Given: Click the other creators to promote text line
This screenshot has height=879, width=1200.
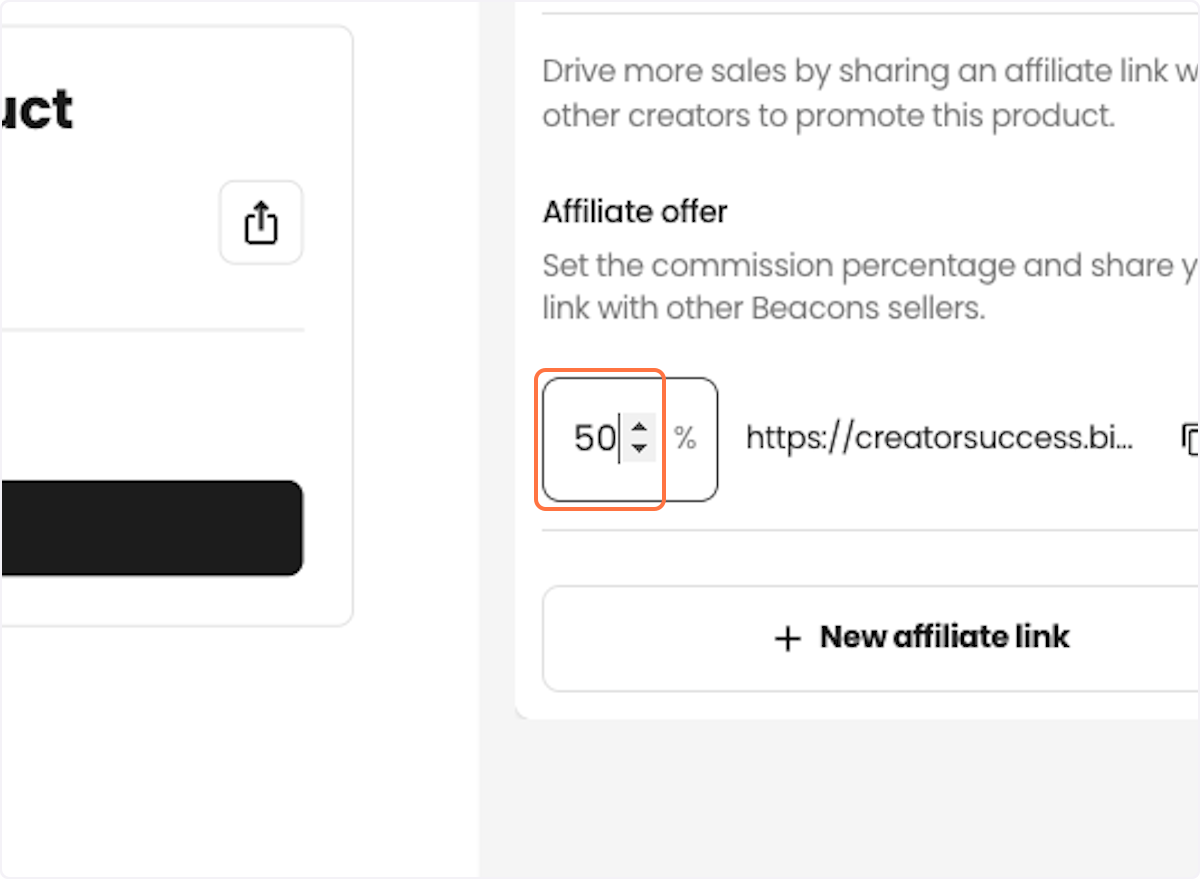Looking at the screenshot, I should click(x=828, y=115).
